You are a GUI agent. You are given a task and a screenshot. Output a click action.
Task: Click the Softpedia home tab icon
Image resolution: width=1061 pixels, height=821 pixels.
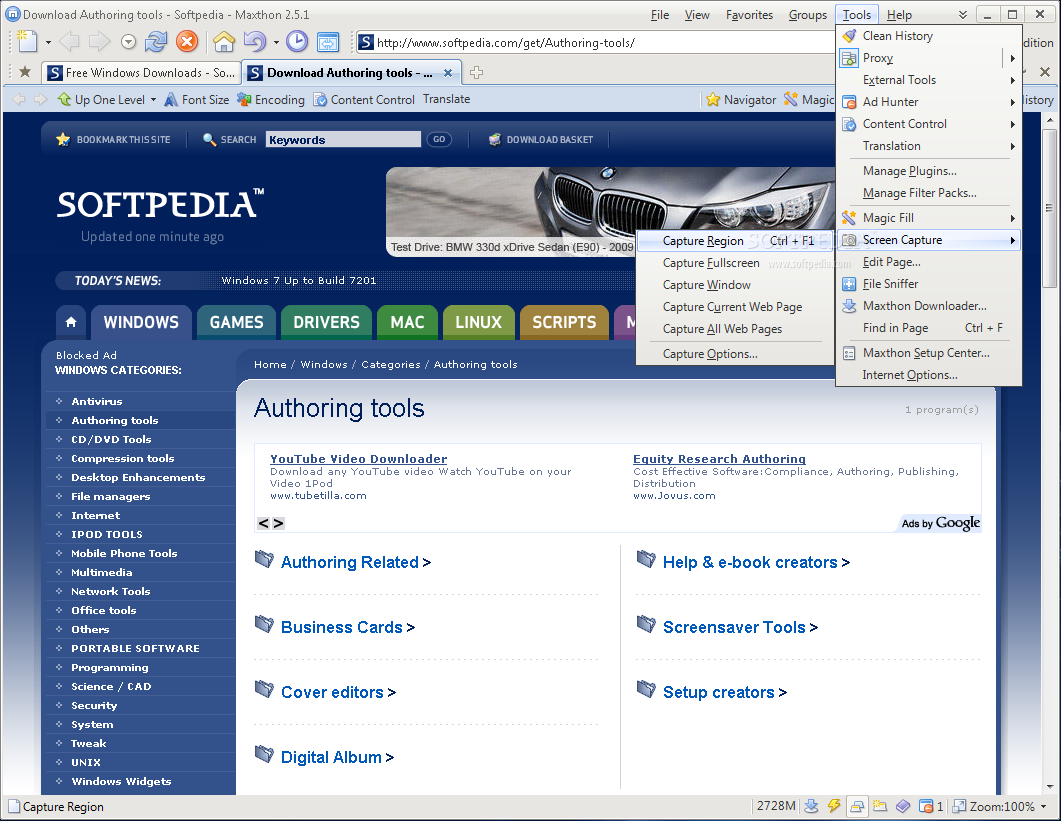[71, 322]
